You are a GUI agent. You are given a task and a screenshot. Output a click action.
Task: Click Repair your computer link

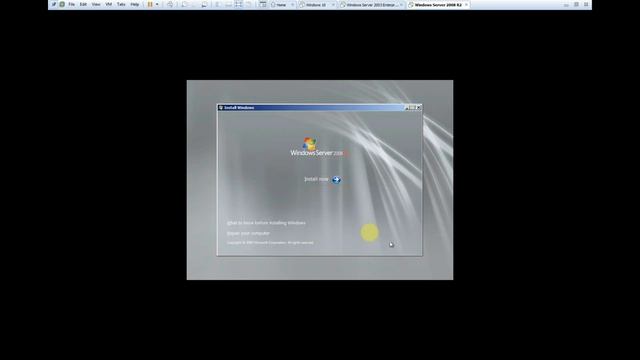[248, 233]
